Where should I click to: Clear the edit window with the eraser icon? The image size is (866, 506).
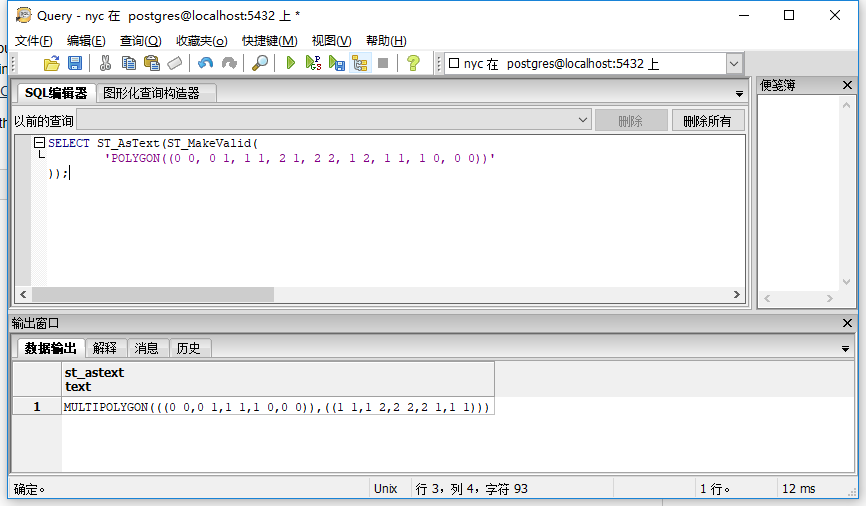175,64
